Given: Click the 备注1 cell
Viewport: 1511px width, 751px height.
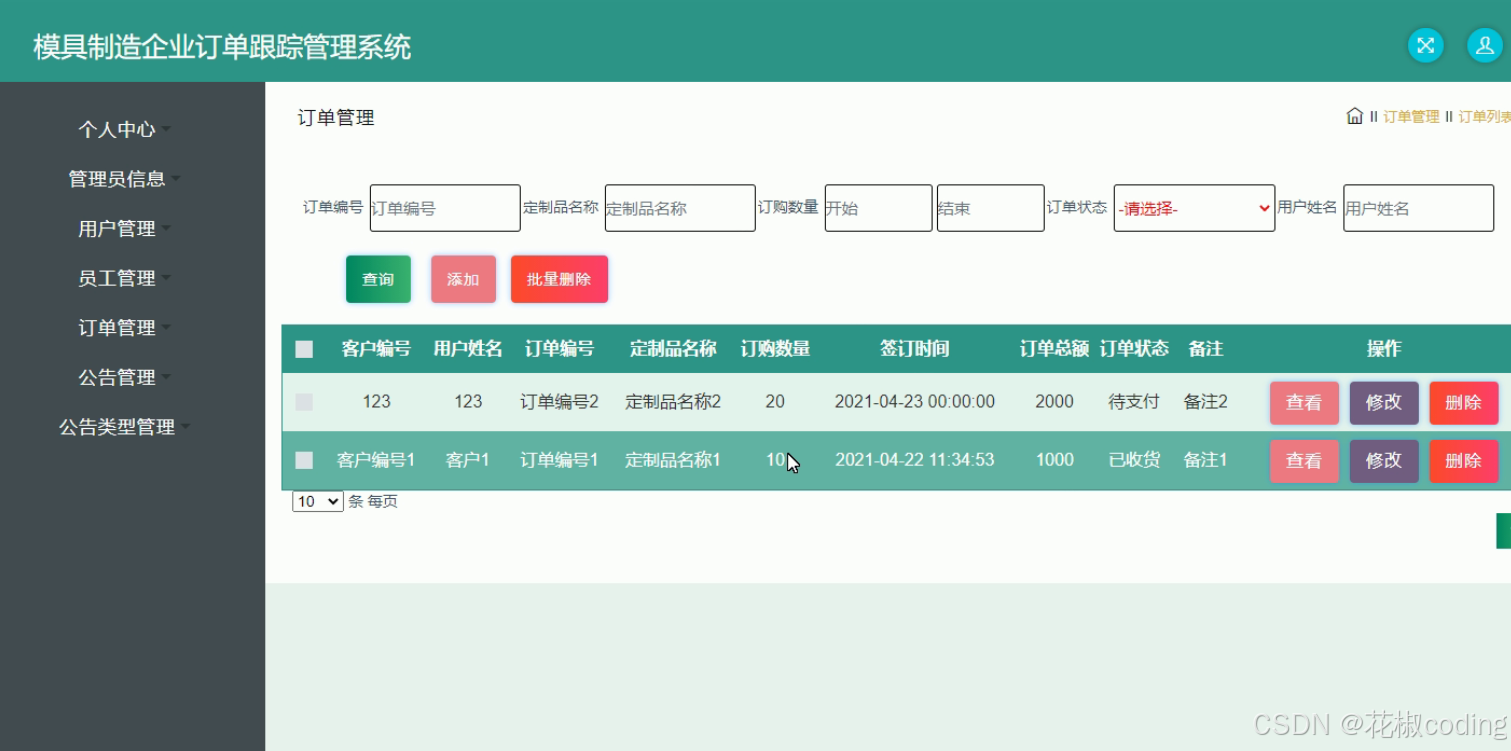Looking at the screenshot, I should [x=1205, y=460].
